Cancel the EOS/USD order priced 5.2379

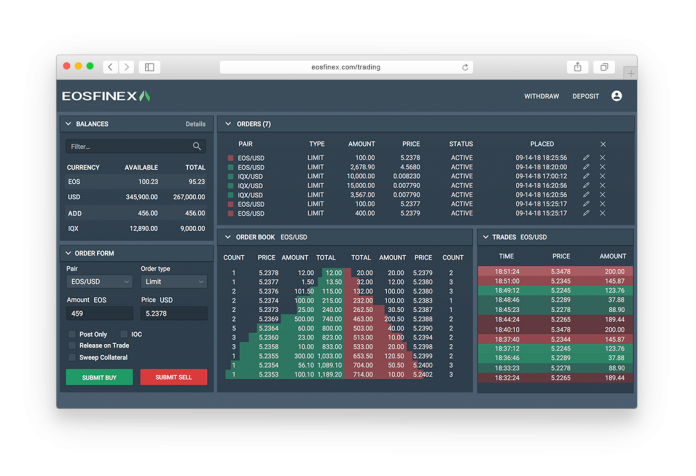602,214
